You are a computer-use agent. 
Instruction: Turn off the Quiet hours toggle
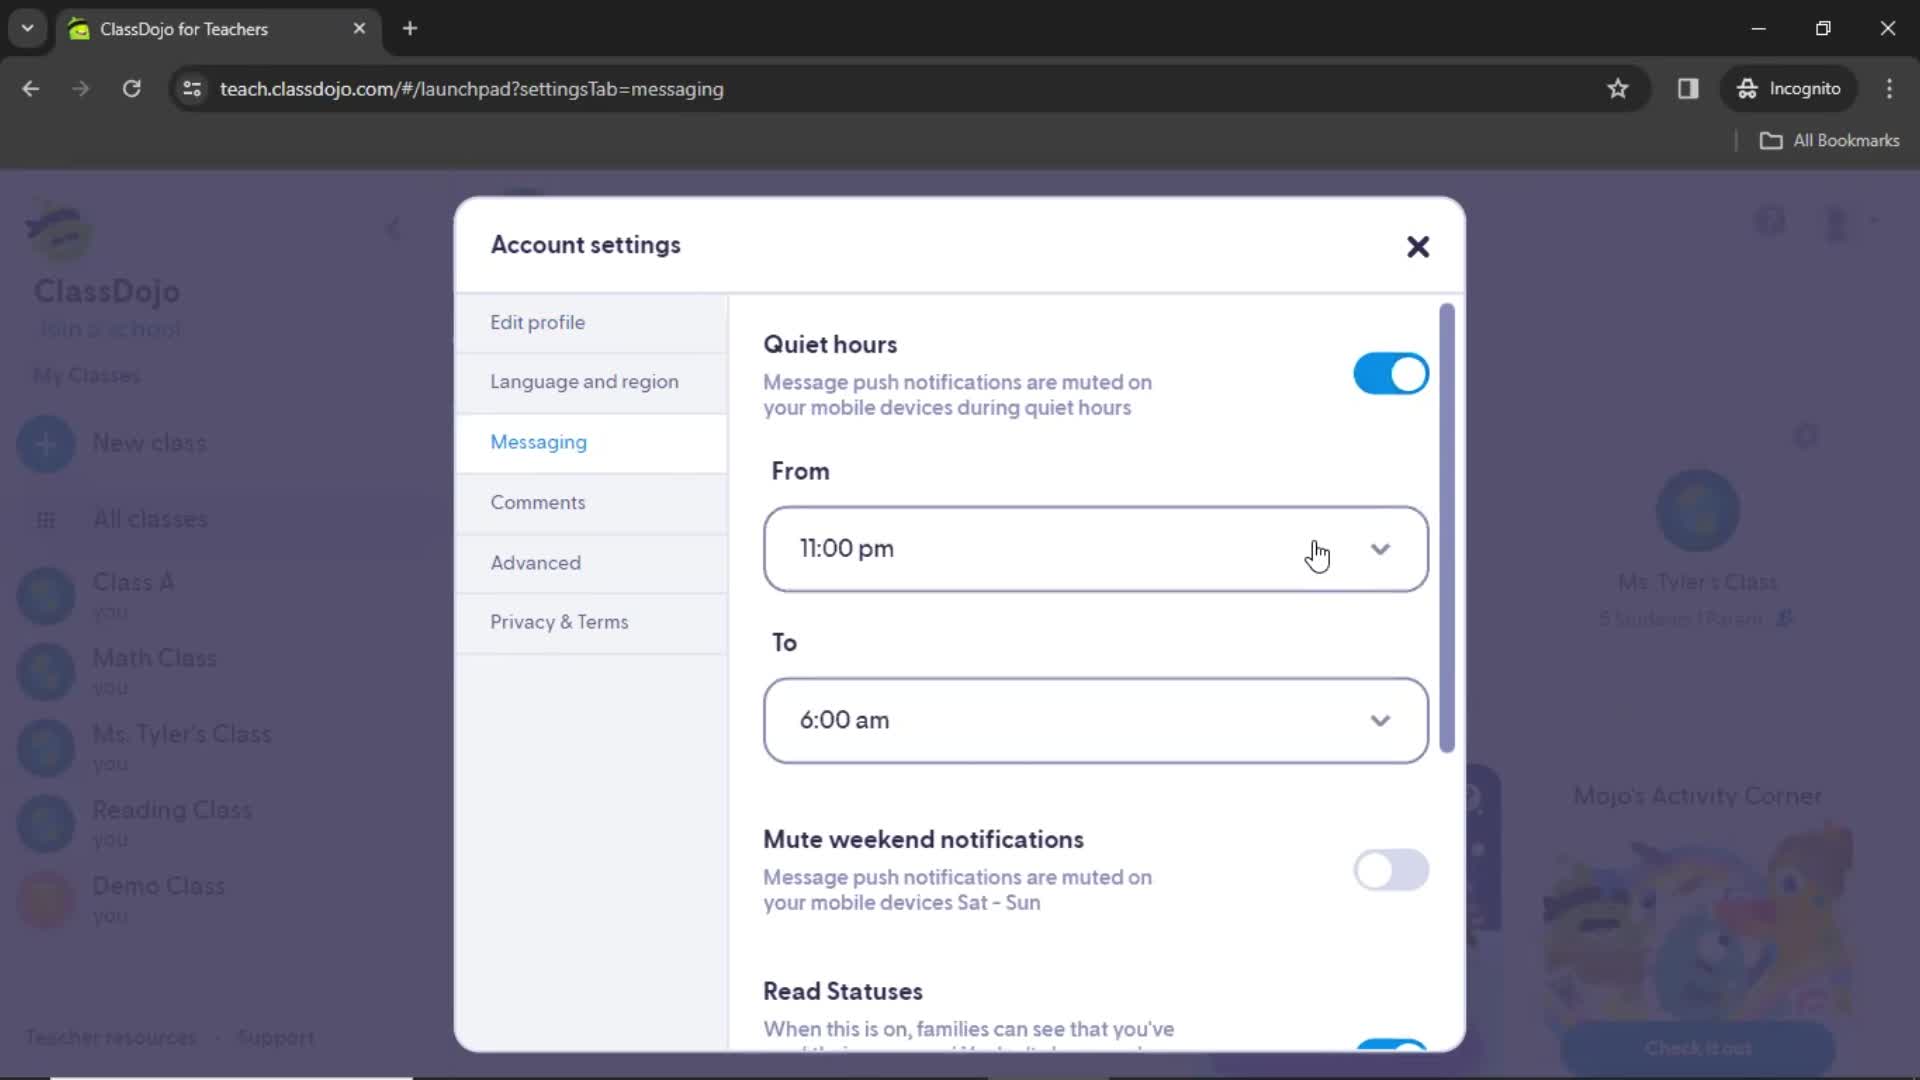(1390, 374)
